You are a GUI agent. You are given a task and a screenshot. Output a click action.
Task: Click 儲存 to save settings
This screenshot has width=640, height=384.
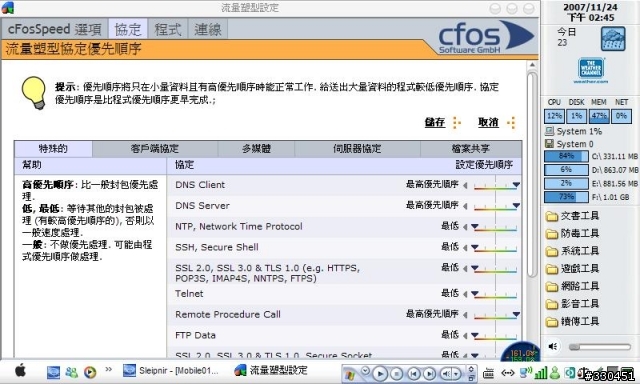[x=435, y=122]
